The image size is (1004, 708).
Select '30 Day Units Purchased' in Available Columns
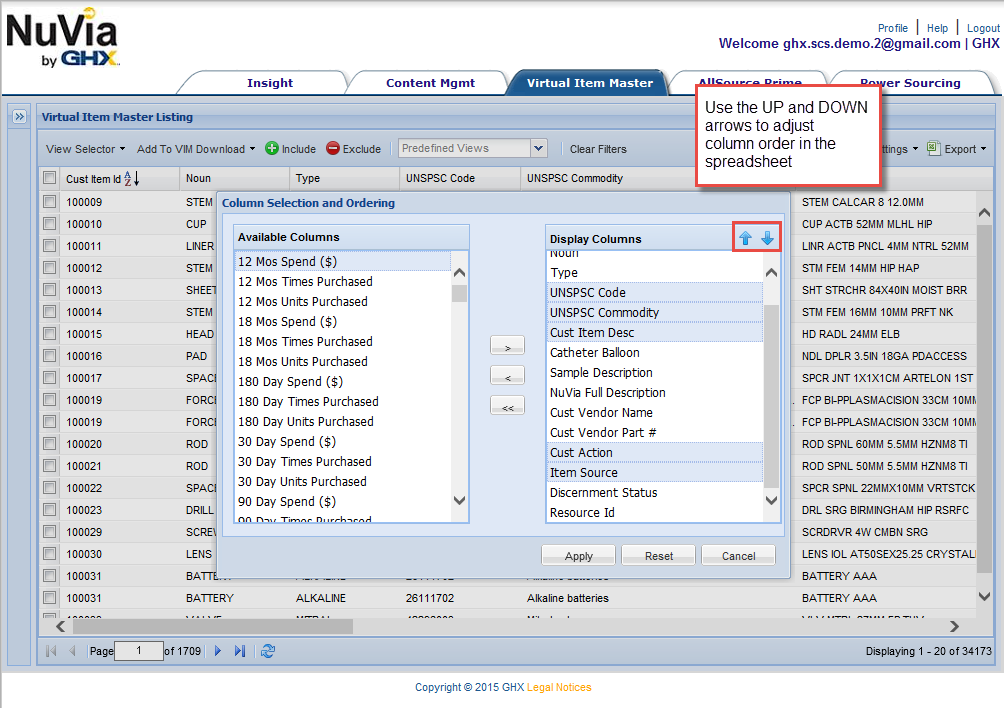[343, 481]
